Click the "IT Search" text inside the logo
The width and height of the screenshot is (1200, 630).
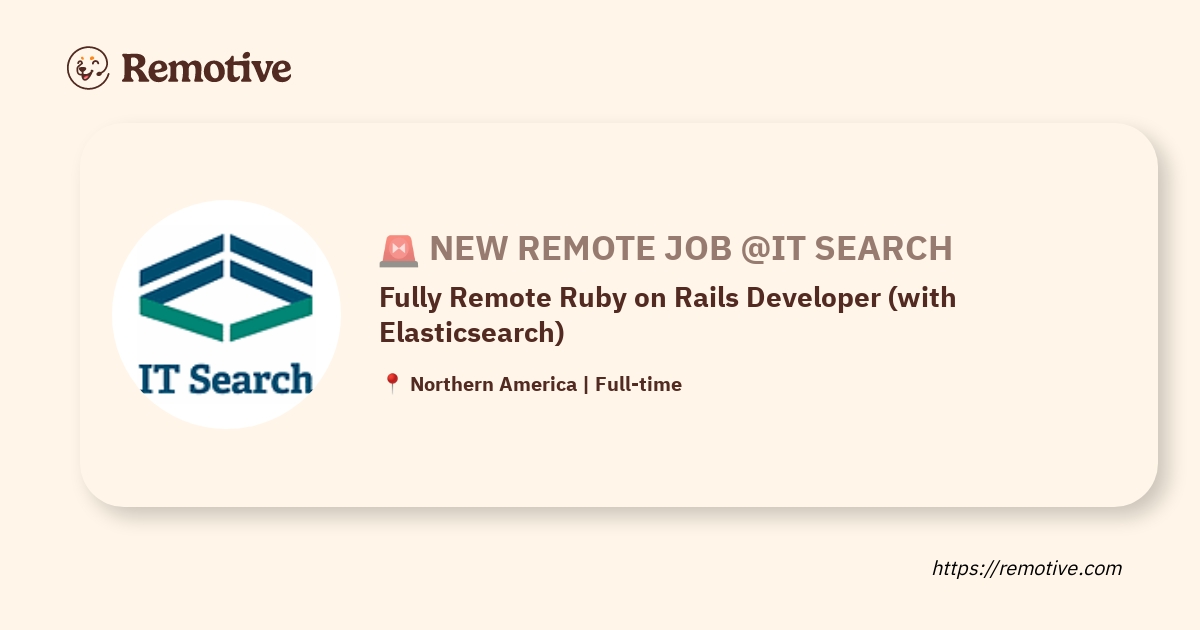[226, 380]
